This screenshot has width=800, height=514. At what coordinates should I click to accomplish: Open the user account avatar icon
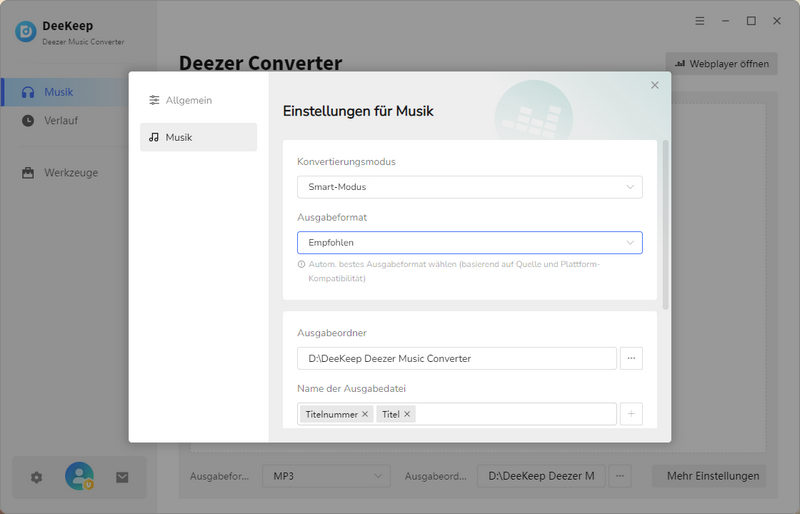(80, 476)
